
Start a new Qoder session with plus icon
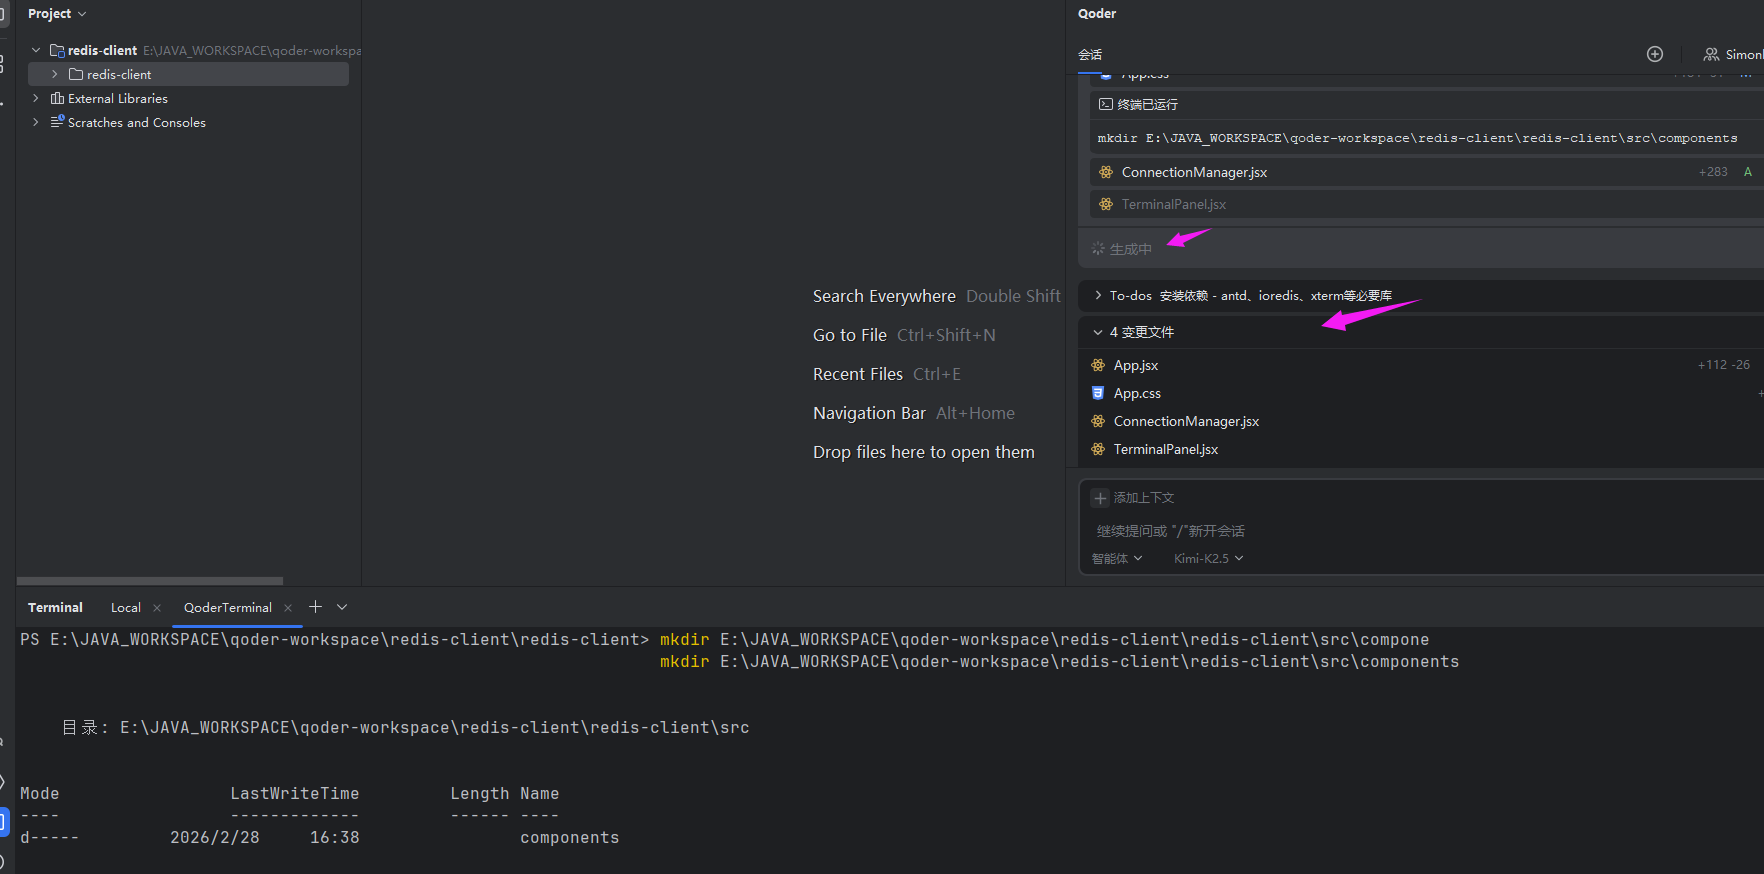(1655, 54)
